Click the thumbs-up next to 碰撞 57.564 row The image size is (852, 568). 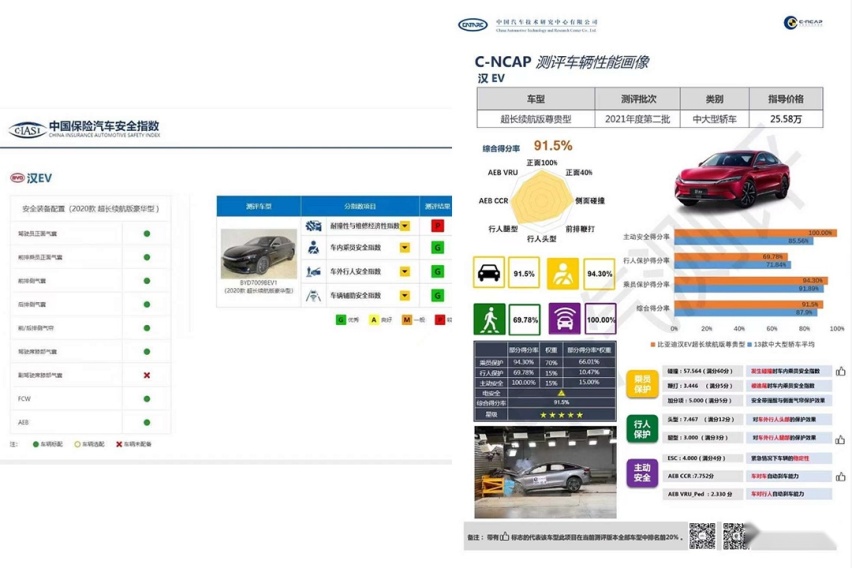pyautogui.click(x=841, y=371)
